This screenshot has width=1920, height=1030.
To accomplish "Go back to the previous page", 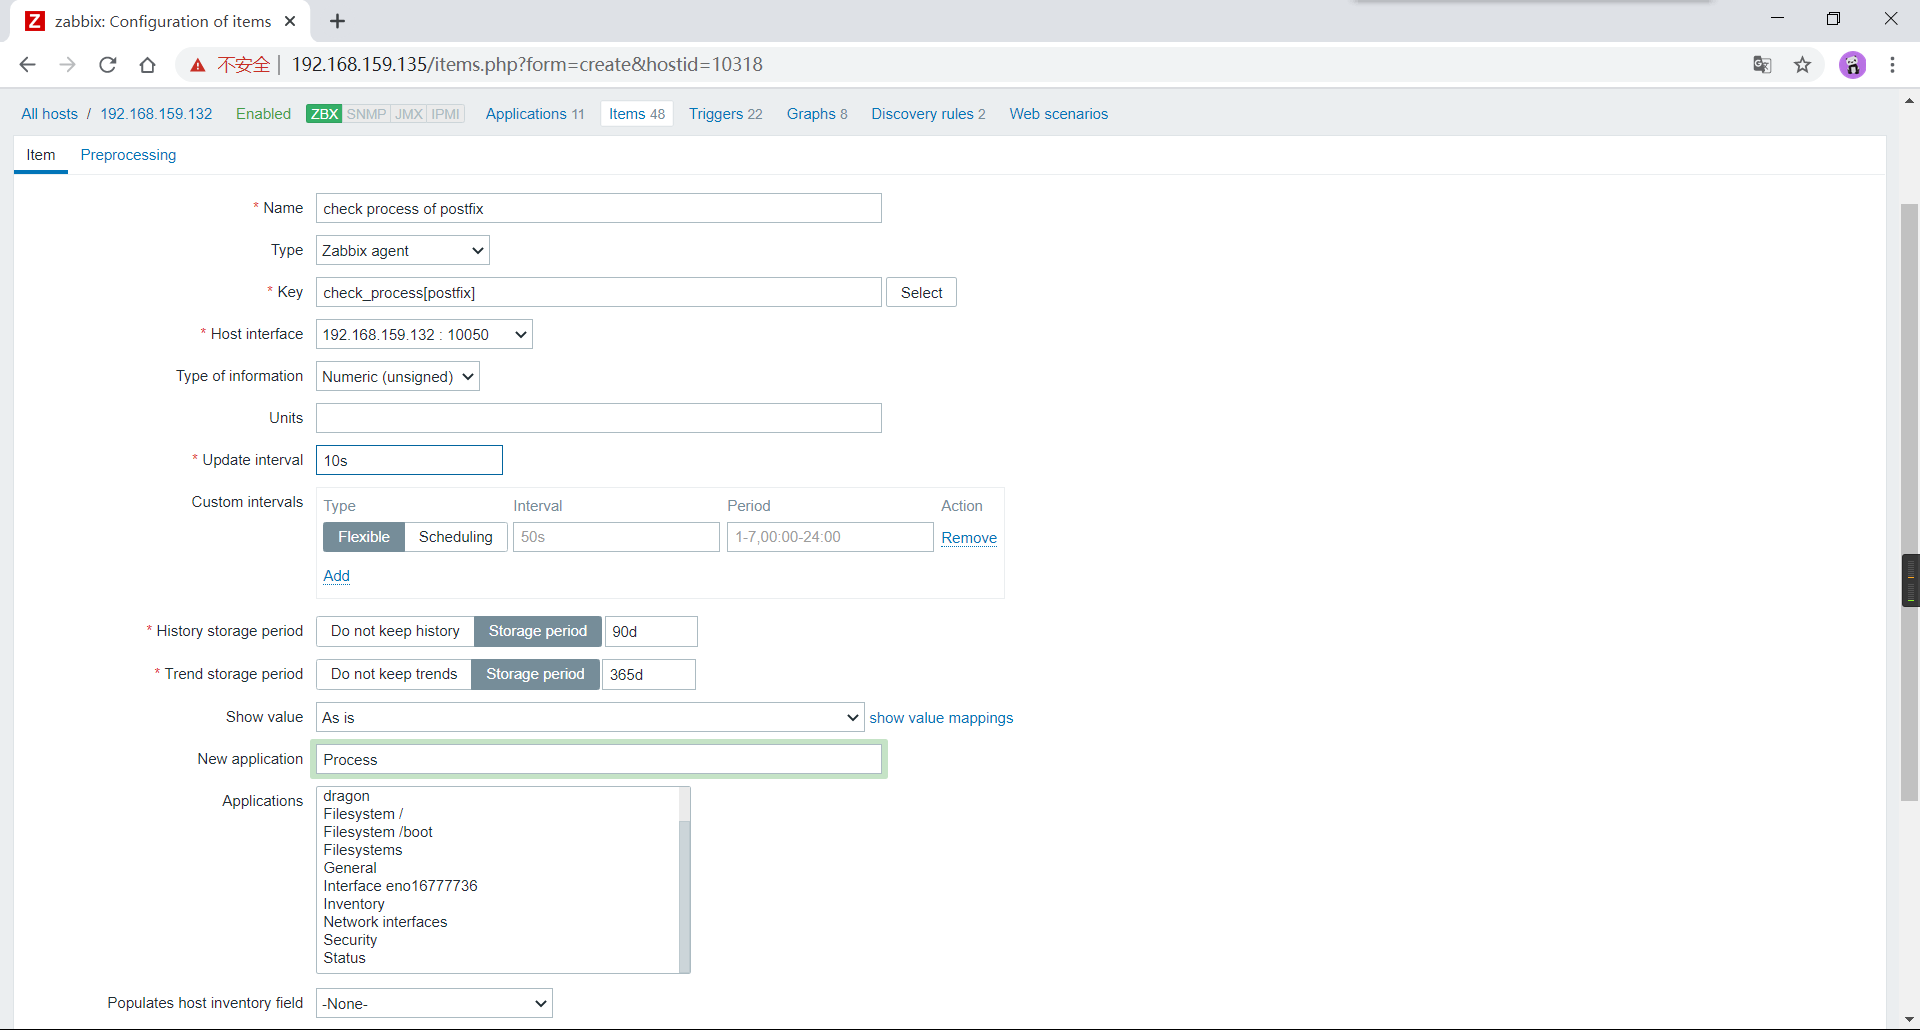I will point(27,65).
